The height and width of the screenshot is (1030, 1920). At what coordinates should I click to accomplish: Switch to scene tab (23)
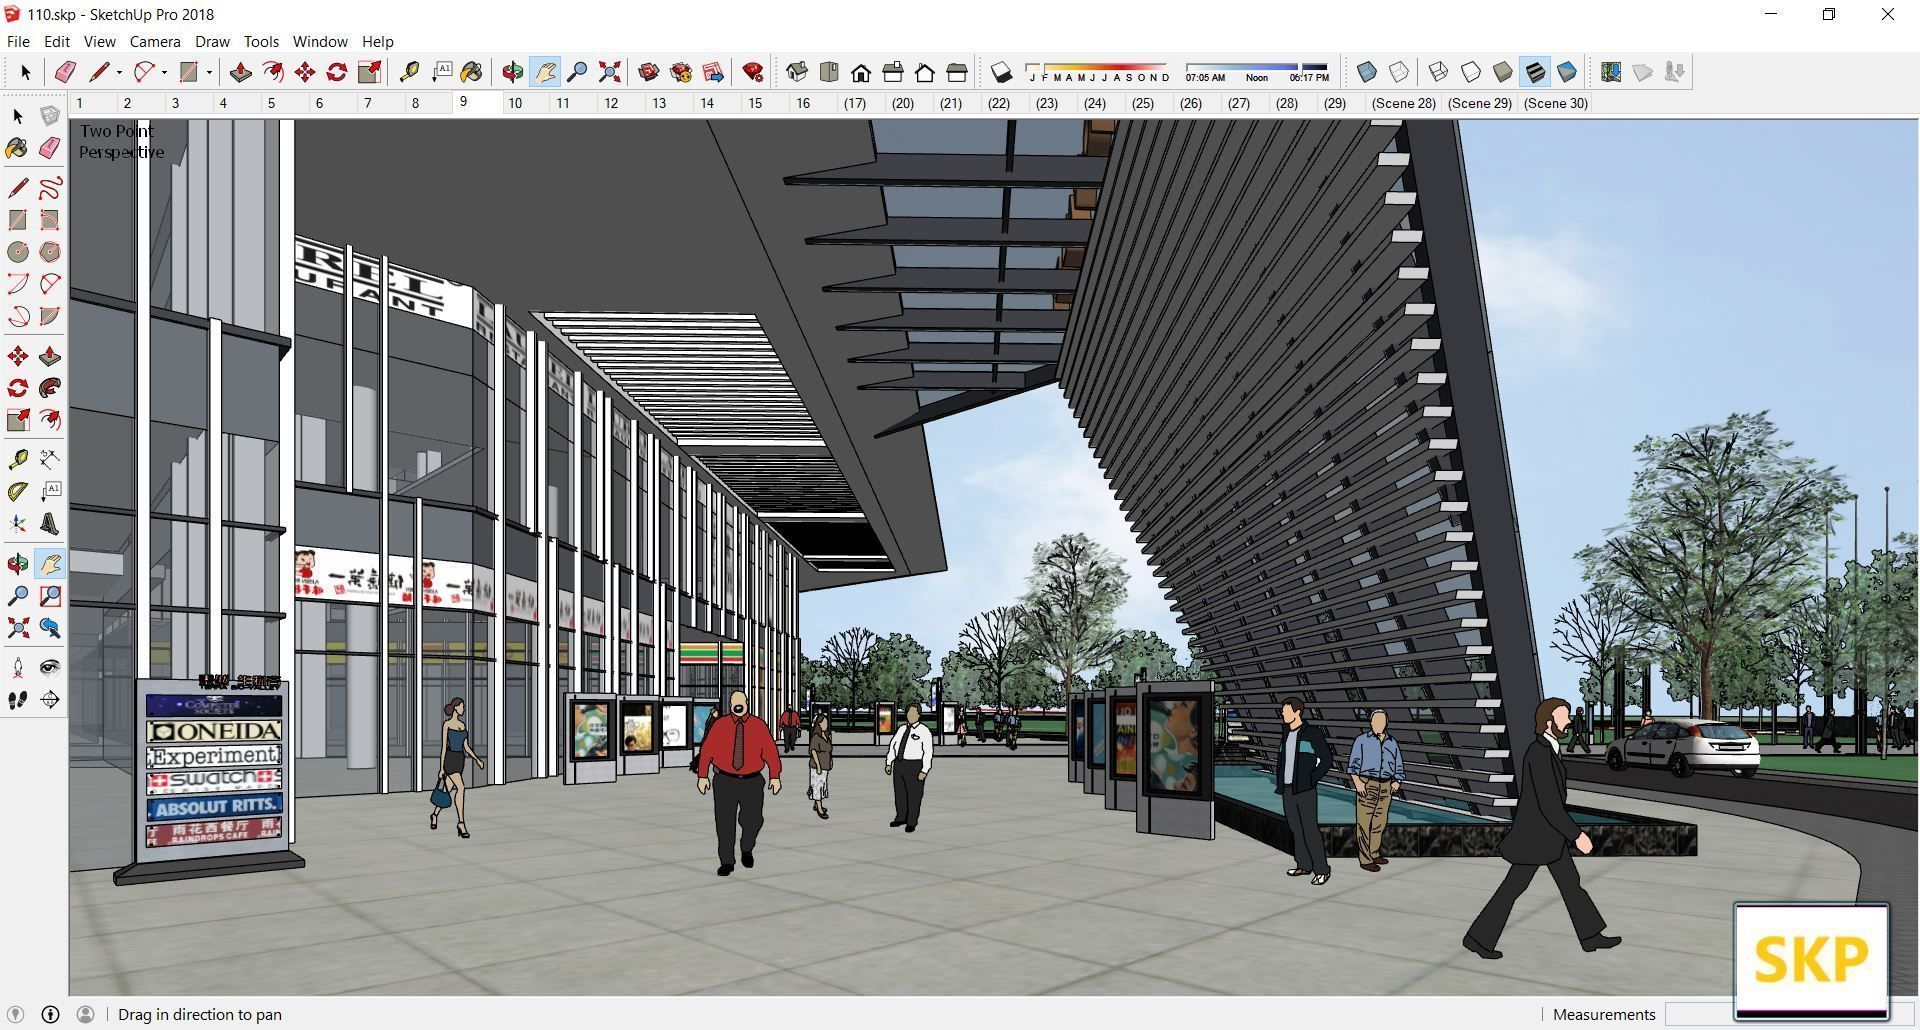[1047, 103]
